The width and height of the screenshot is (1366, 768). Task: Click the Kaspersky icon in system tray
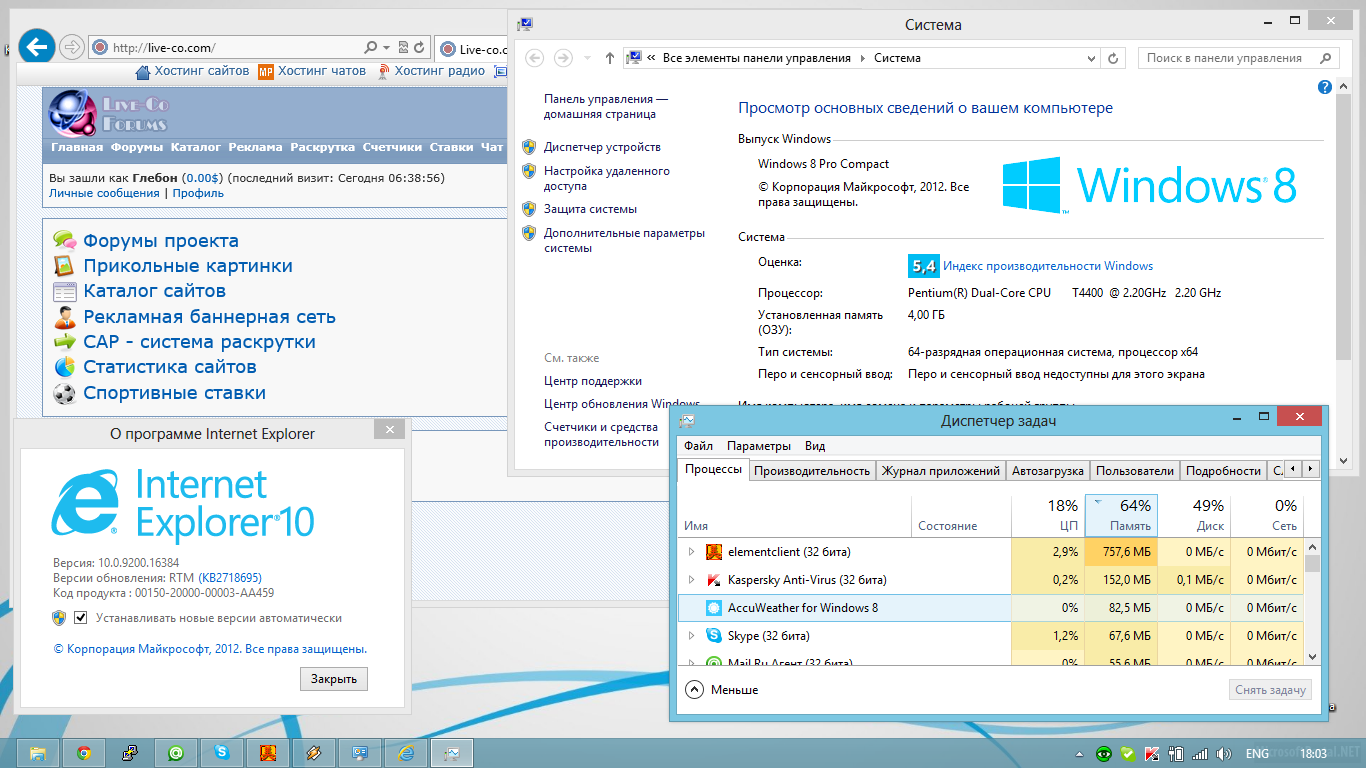1151,753
